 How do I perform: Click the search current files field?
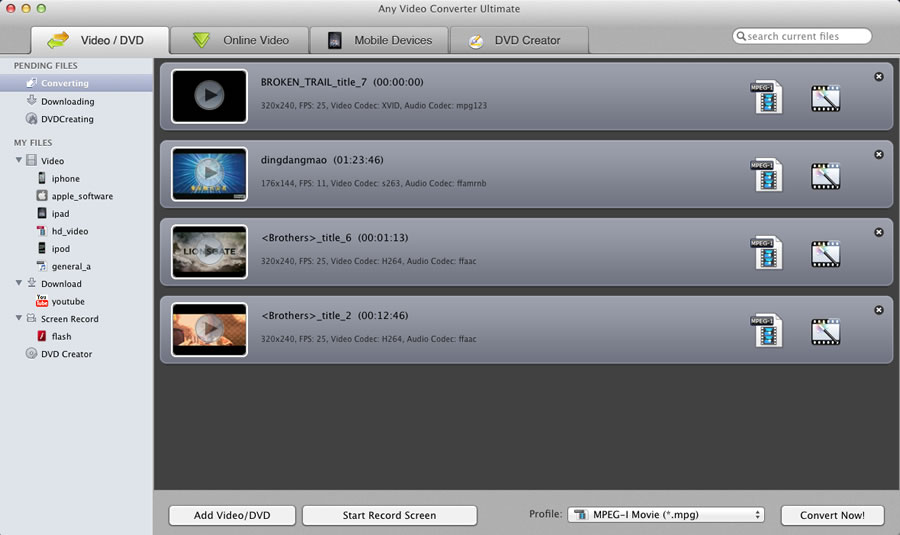802,36
